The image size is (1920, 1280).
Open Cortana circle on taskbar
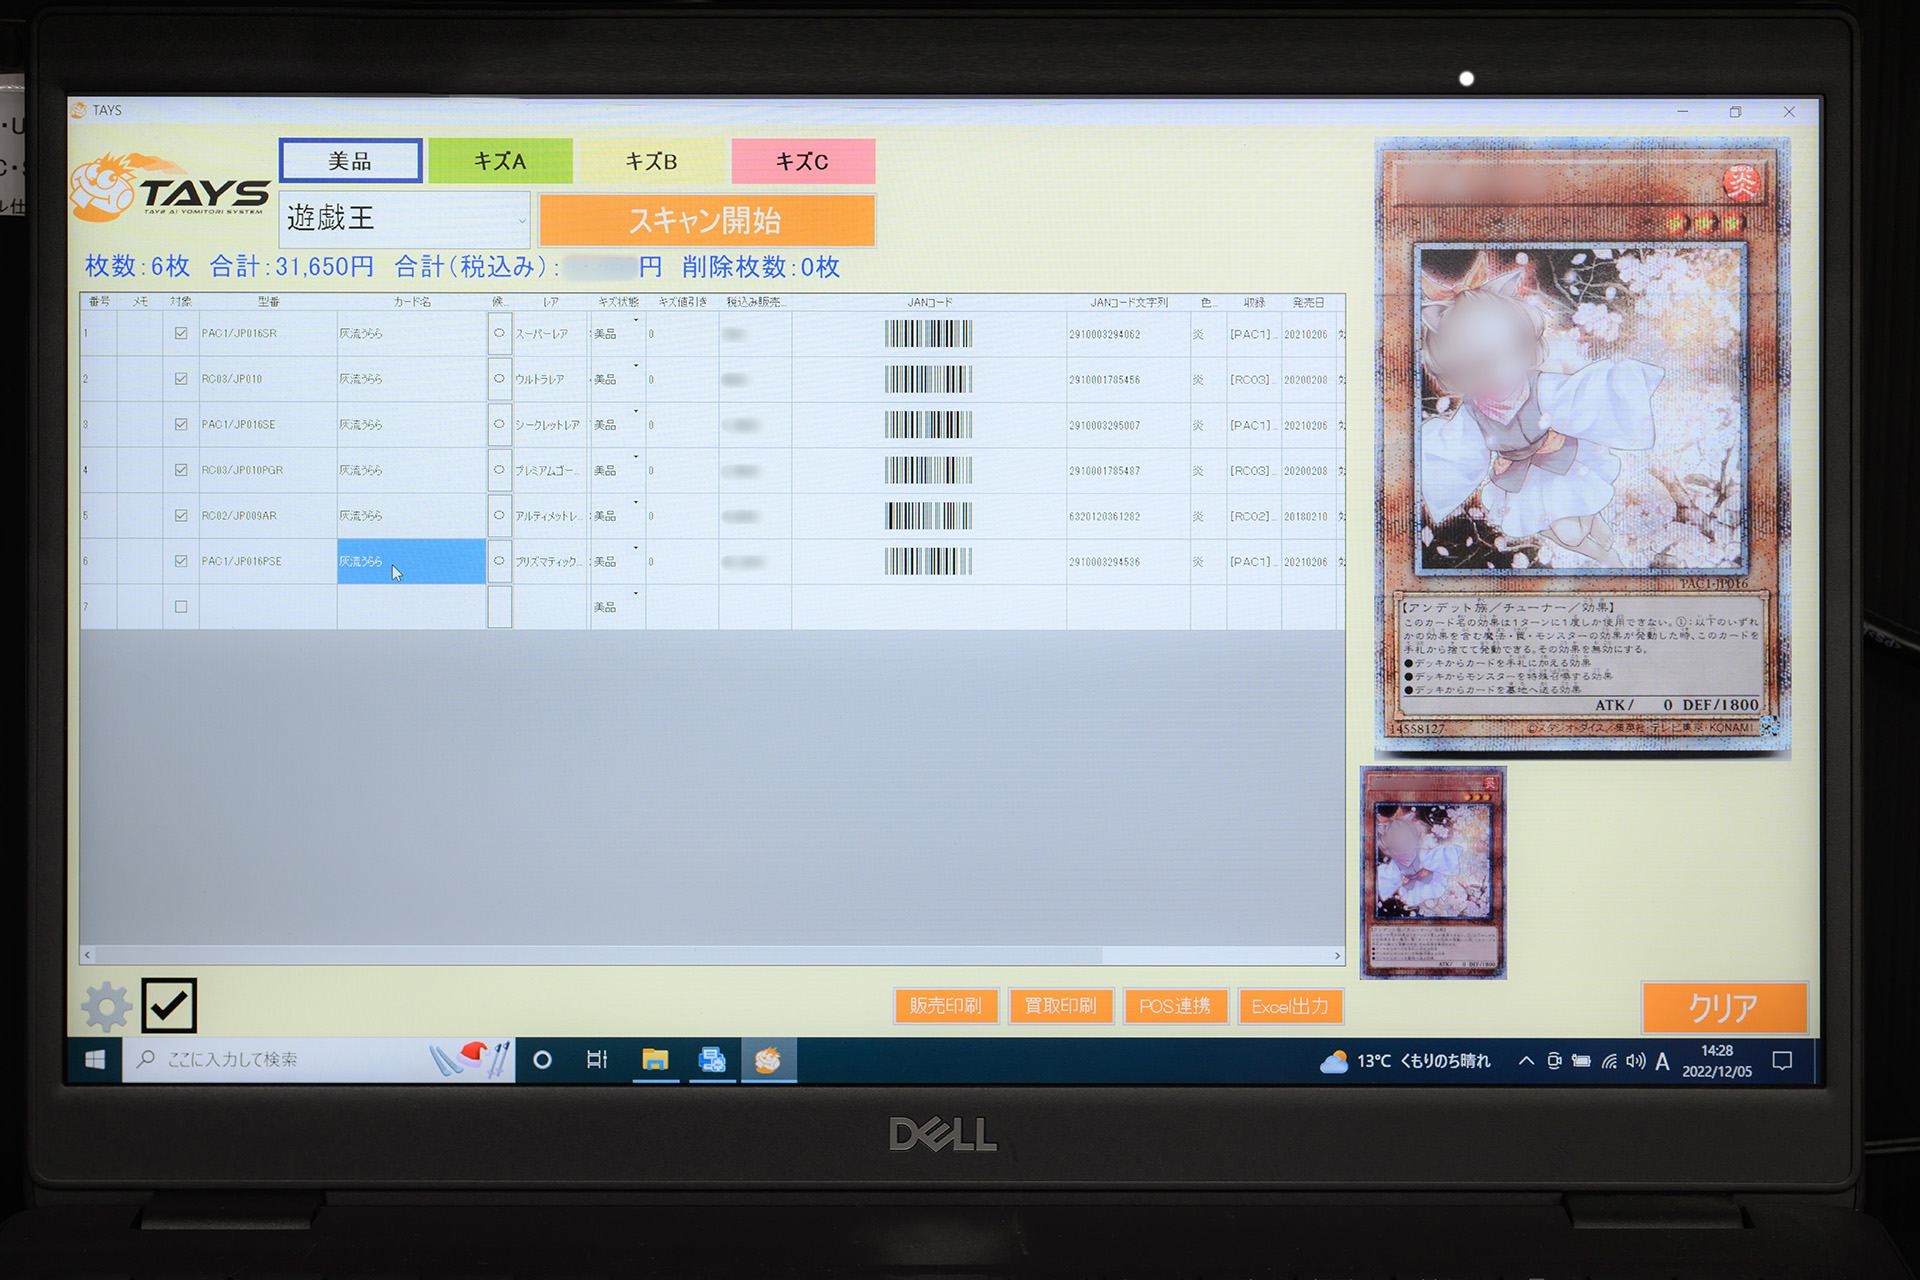click(x=542, y=1060)
